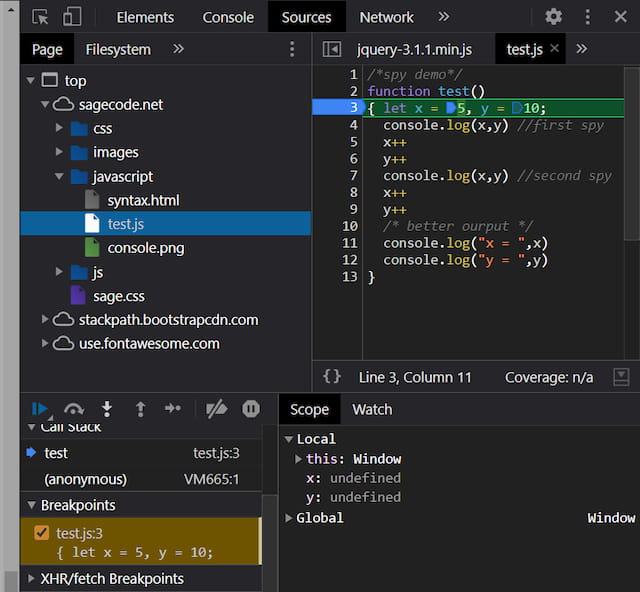640x592 pixels.
Task: Click Step into next function call
Action: click(107, 408)
